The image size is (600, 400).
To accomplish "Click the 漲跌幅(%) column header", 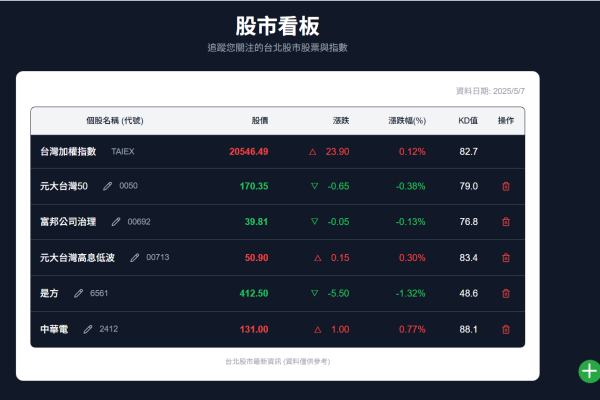I will [x=406, y=121].
